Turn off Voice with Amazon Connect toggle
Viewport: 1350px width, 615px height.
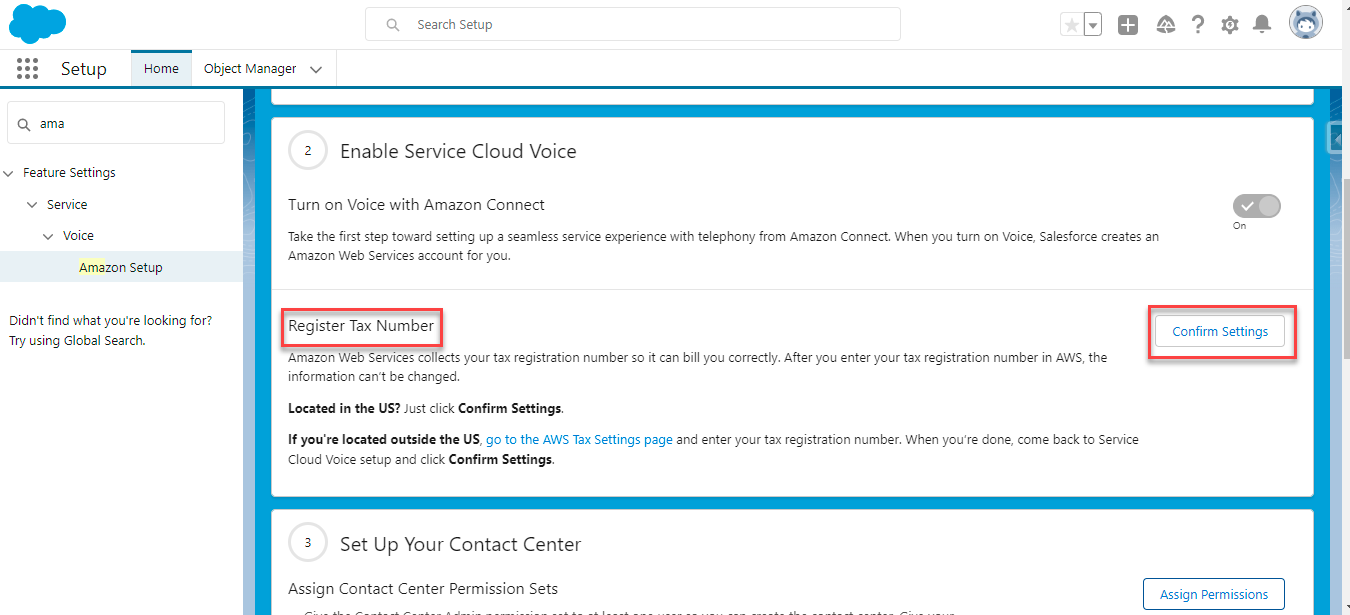(x=1257, y=206)
